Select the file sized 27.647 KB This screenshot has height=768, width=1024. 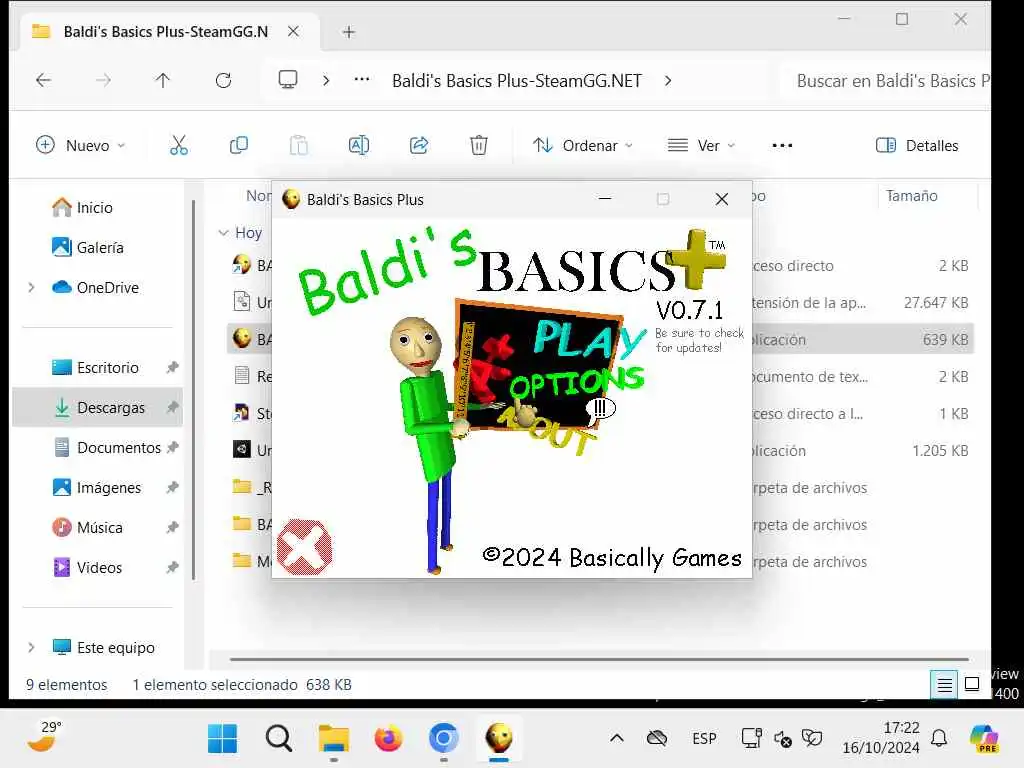click(600, 302)
